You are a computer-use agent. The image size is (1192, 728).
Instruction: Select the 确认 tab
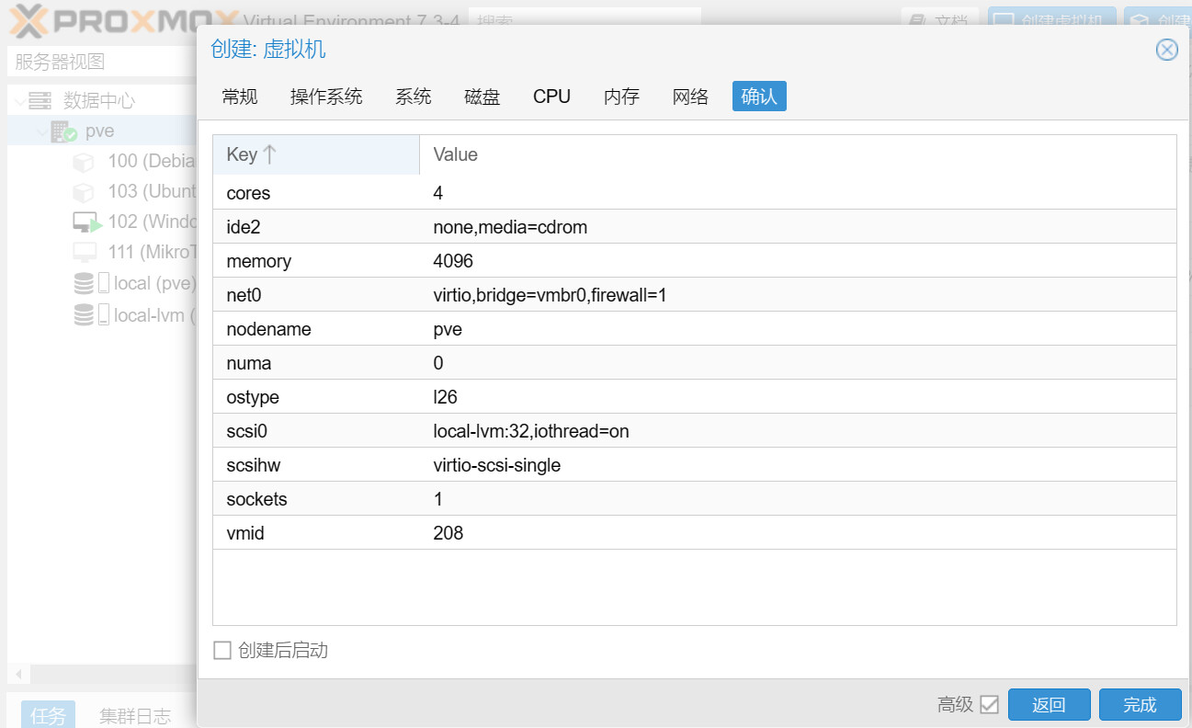759,97
